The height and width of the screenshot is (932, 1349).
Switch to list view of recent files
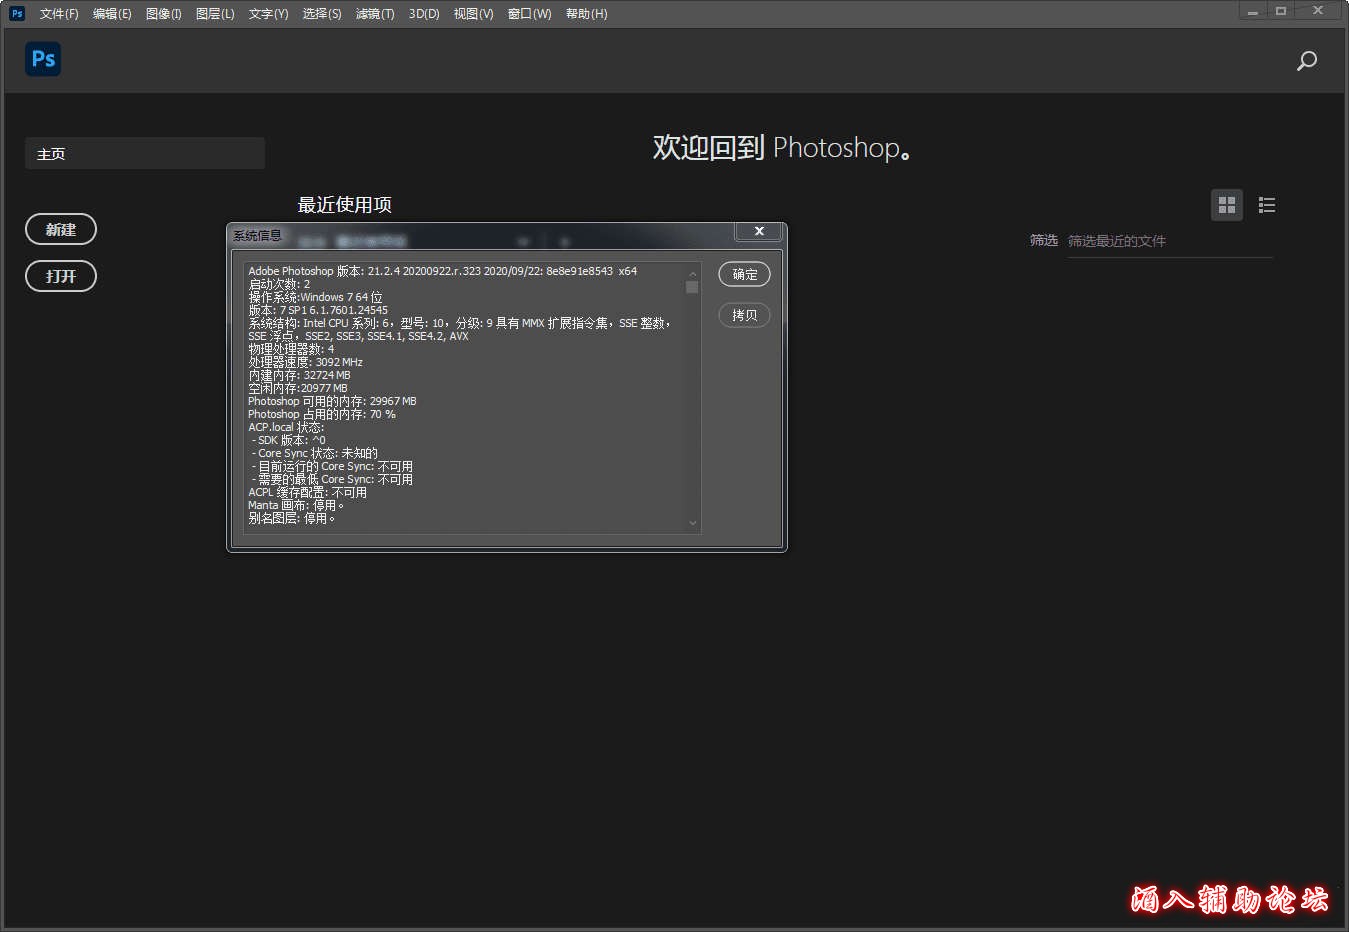[1267, 205]
